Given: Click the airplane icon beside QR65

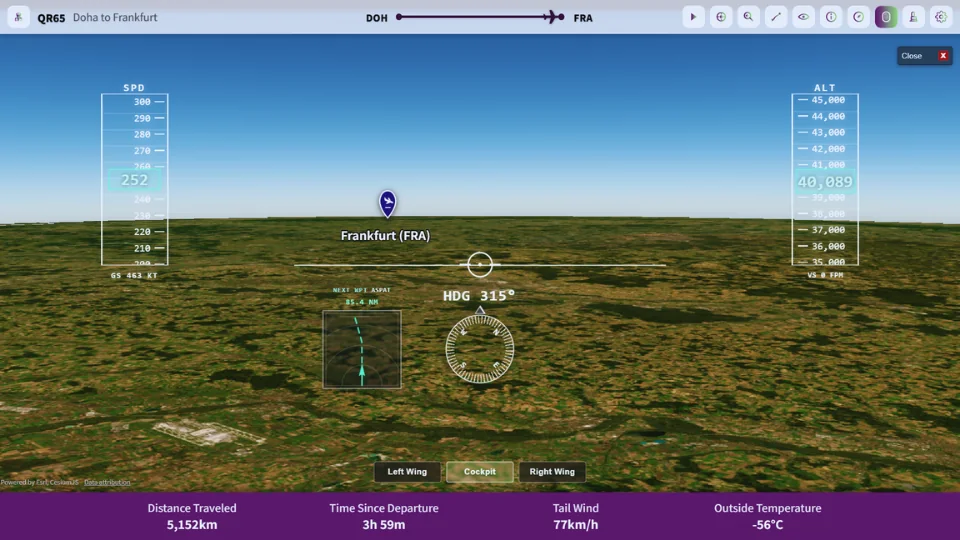Looking at the screenshot, I should point(18,17).
